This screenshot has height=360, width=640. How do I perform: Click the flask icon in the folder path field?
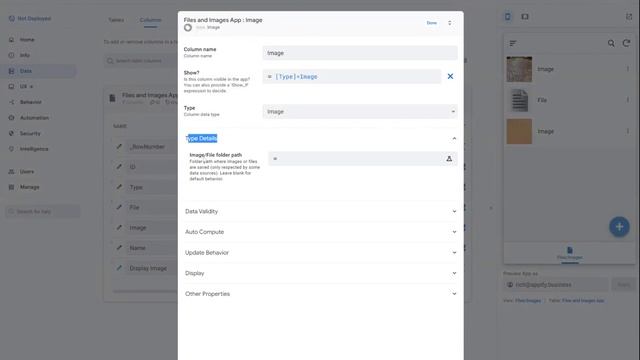pos(449,159)
